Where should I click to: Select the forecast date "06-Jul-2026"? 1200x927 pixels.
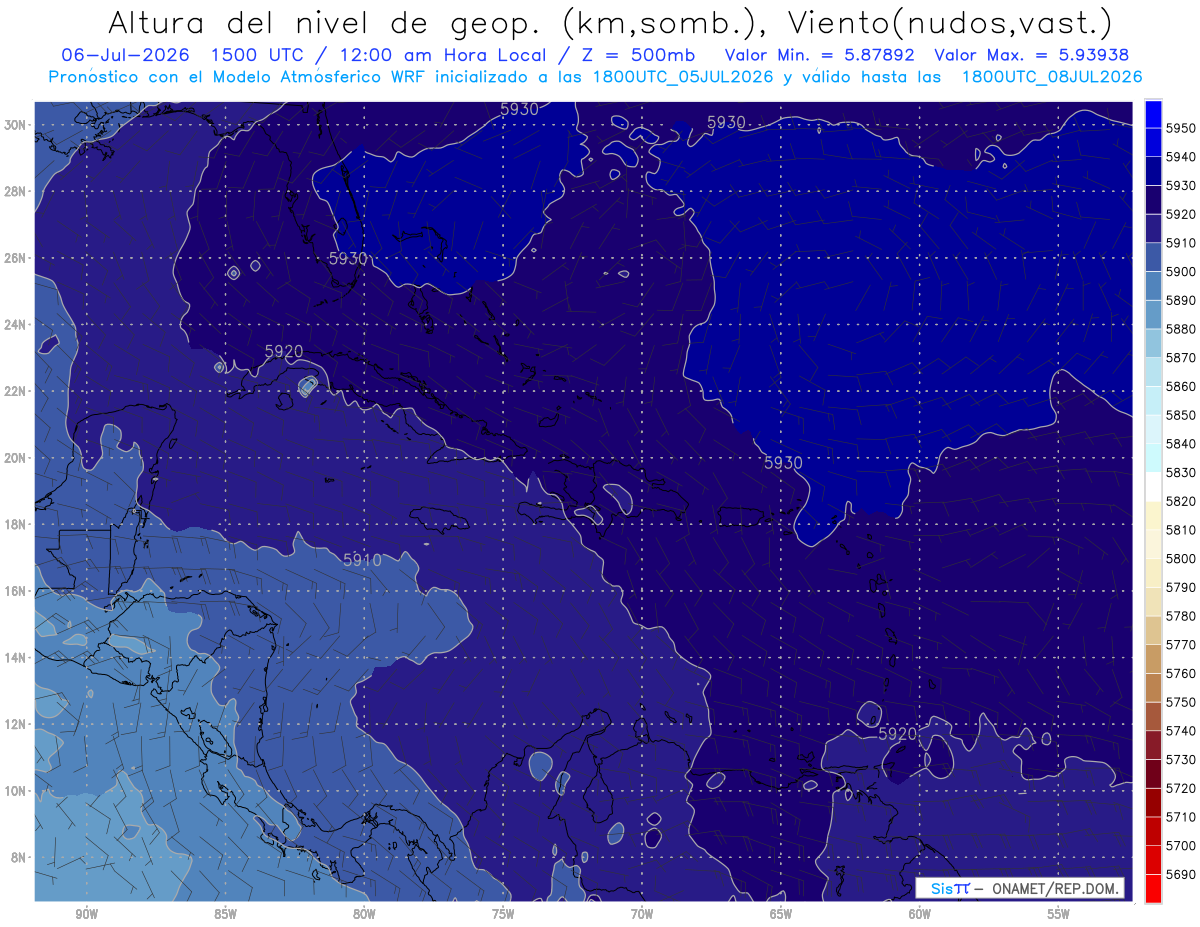point(126,55)
